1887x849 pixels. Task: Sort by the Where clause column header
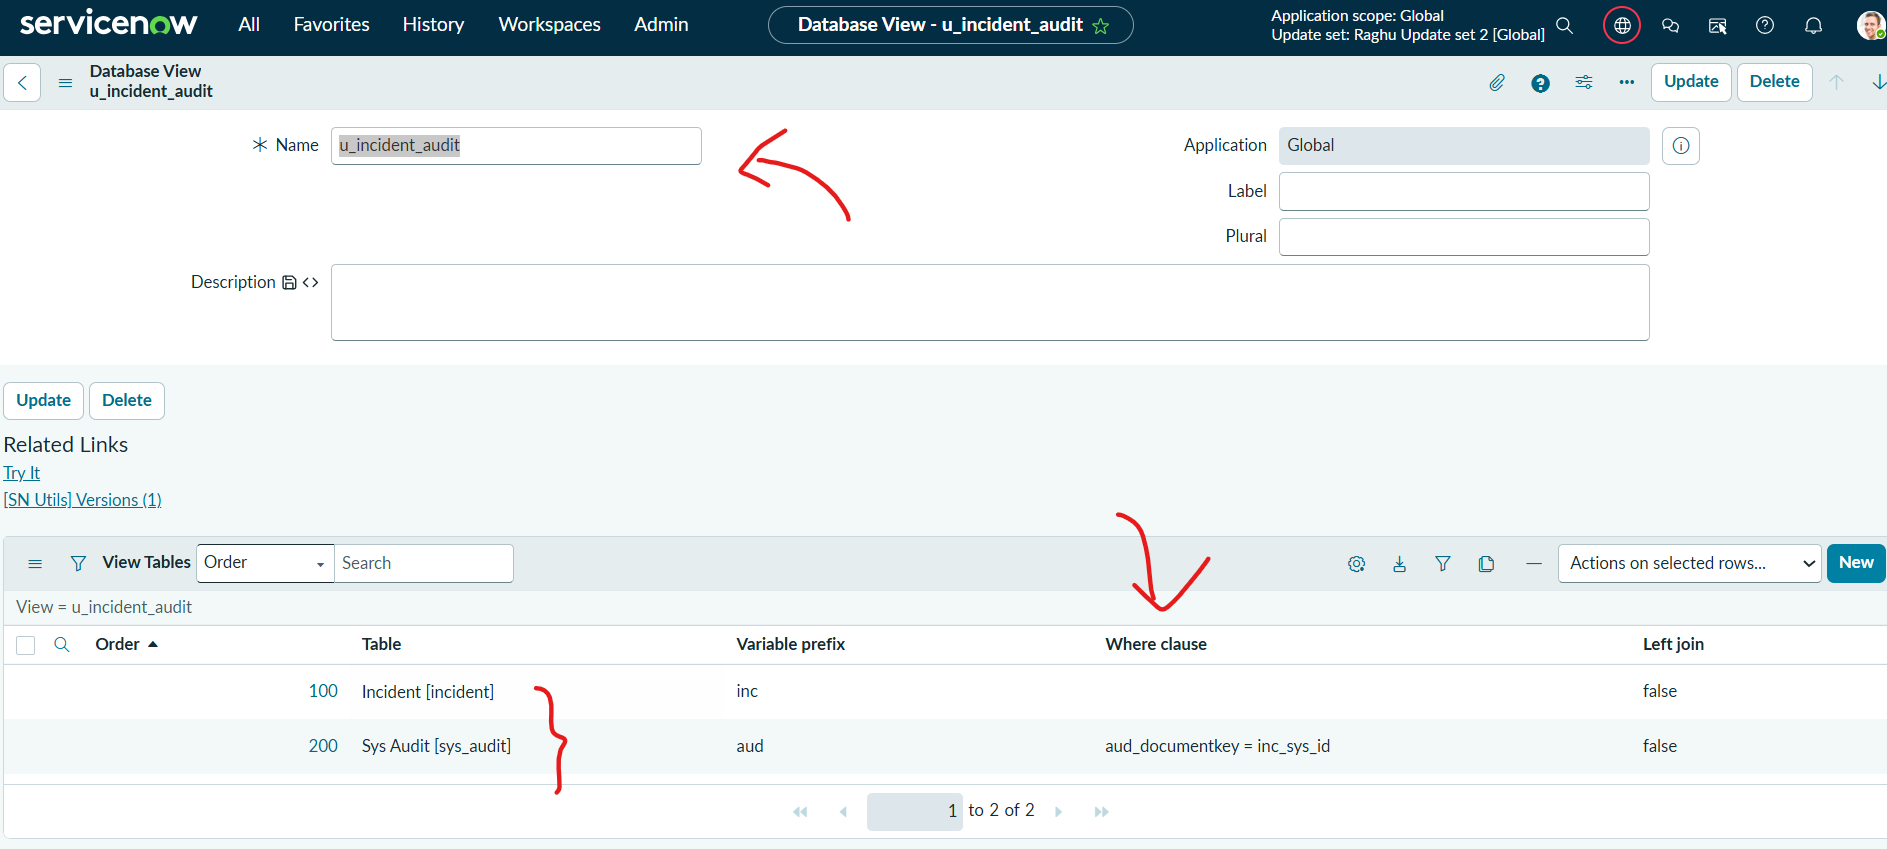[x=1156, y=645]
